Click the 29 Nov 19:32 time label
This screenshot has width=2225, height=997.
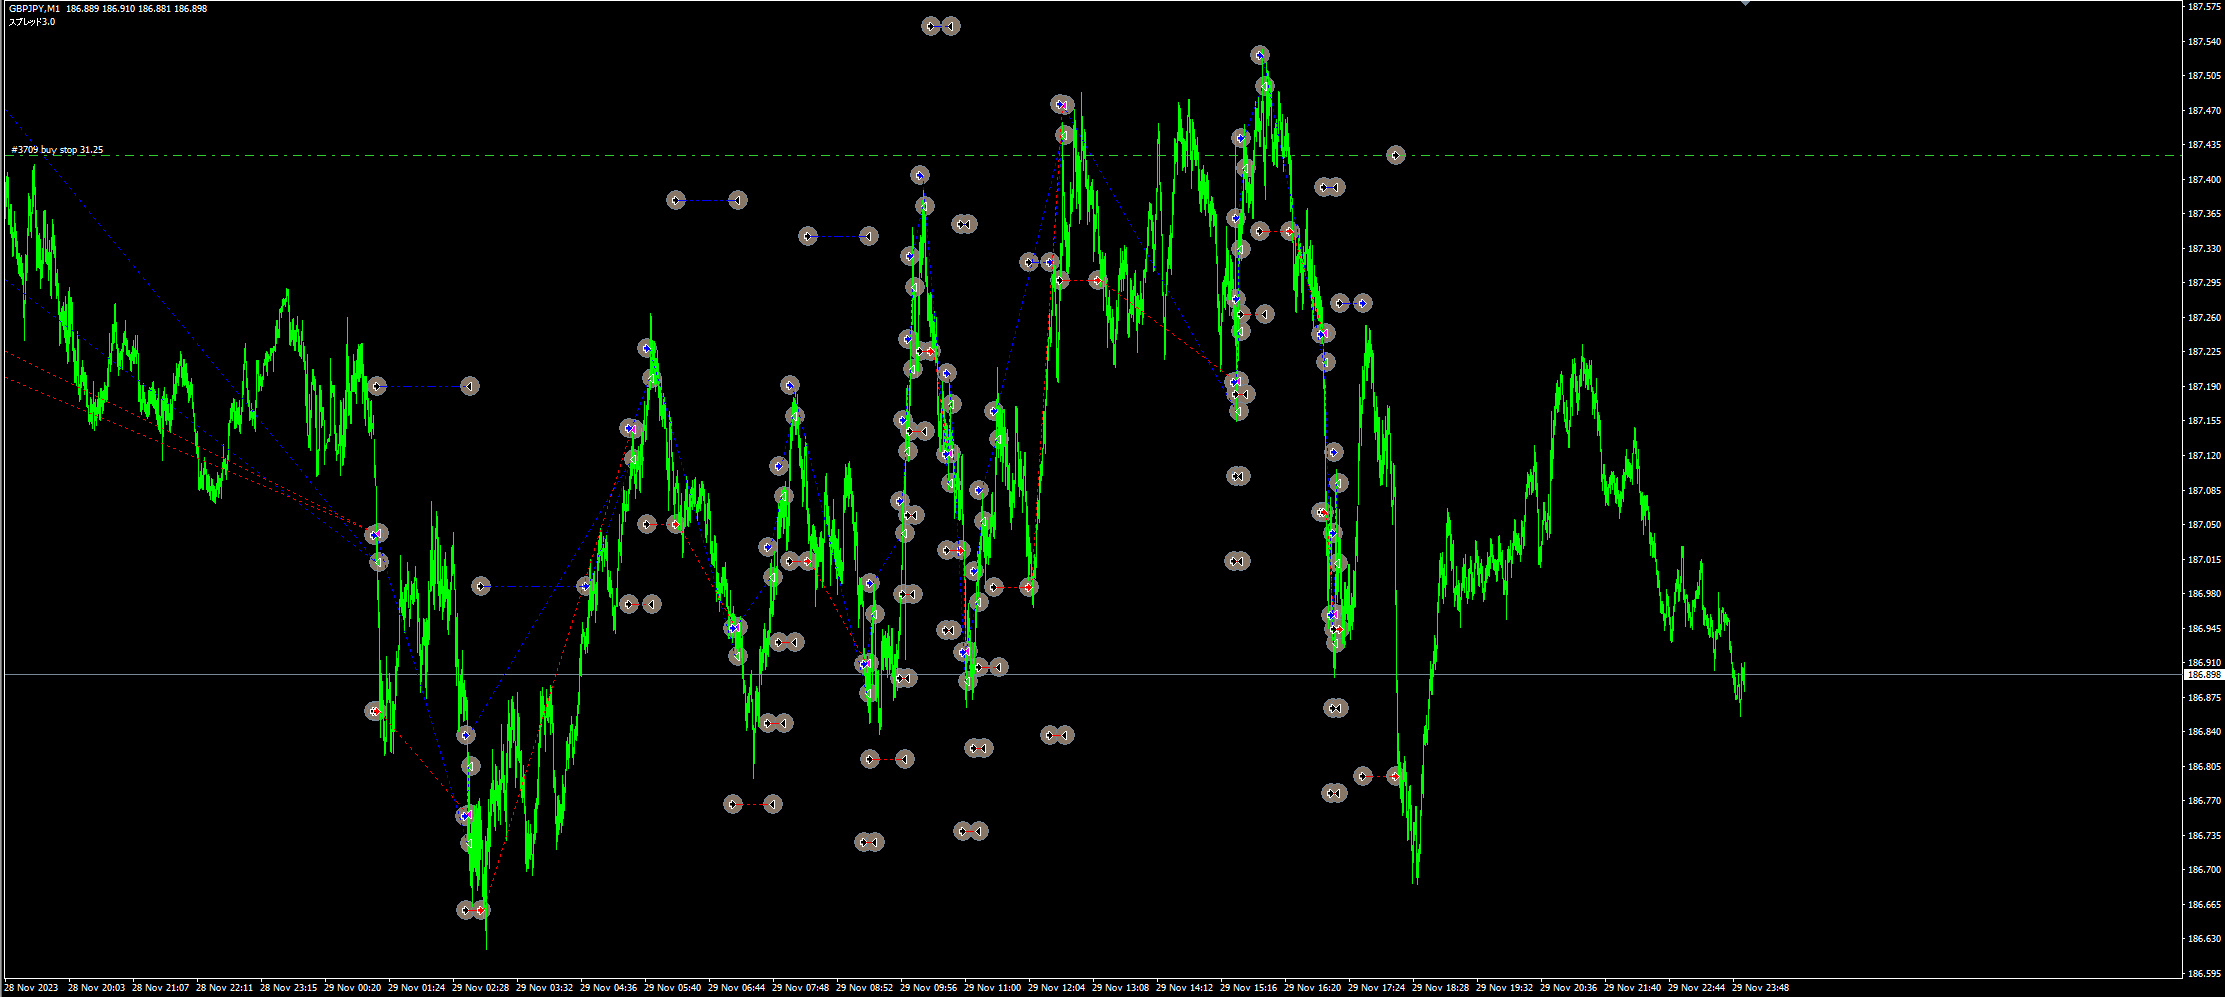pos(1505,988)
